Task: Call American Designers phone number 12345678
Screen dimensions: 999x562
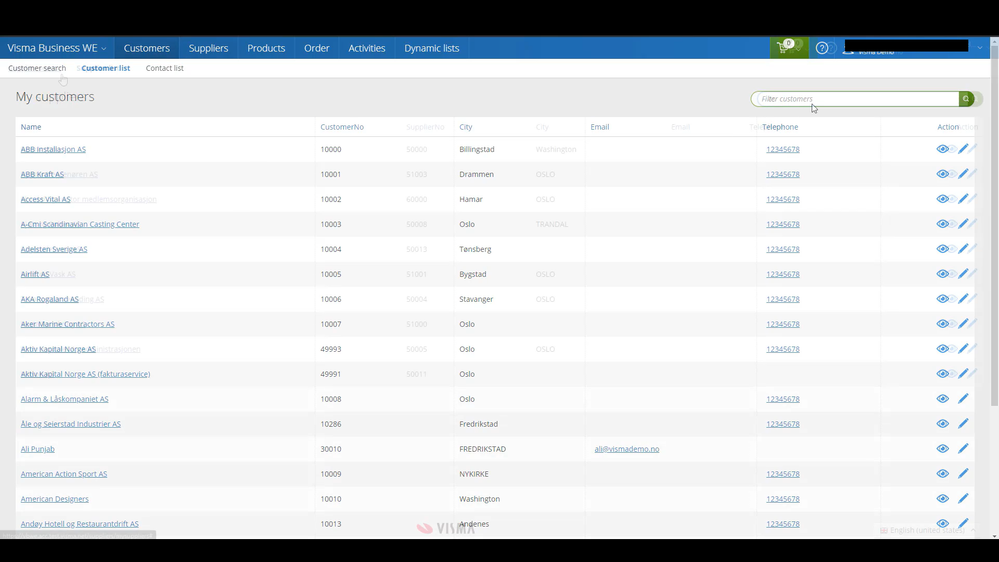Action: pyautogui.click(x=782, y=499)
